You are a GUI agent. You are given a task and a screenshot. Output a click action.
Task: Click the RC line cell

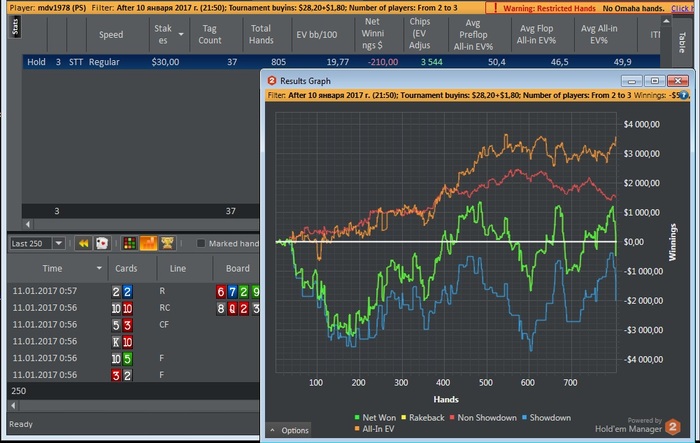tap(164, 308)
